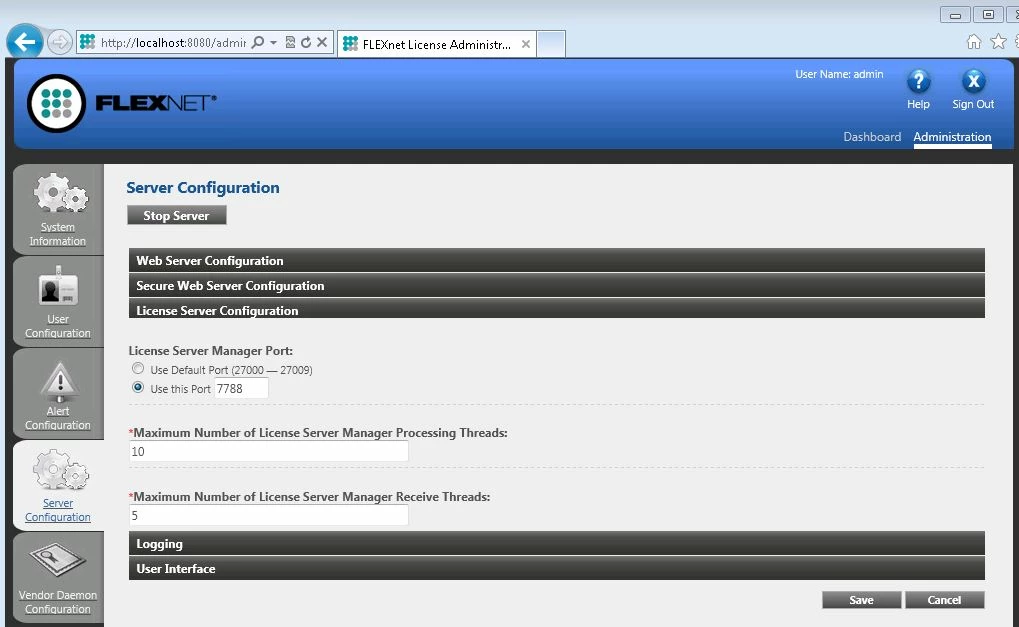Open address bar search dropdown arrow
Screen dimensions: 1019x627
(274, 42)
